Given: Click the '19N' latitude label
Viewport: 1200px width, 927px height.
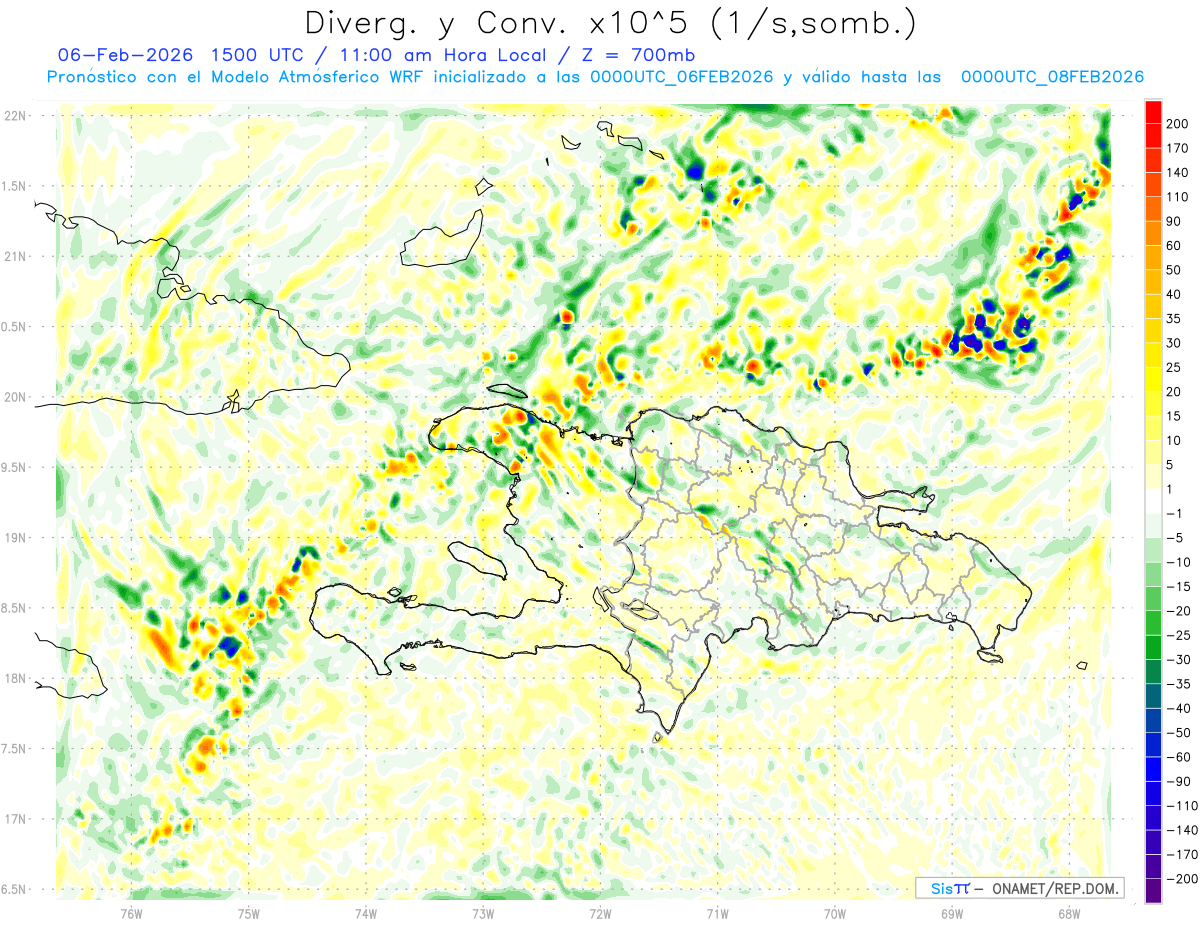Looking at the screenshot, I should point(15,537).
